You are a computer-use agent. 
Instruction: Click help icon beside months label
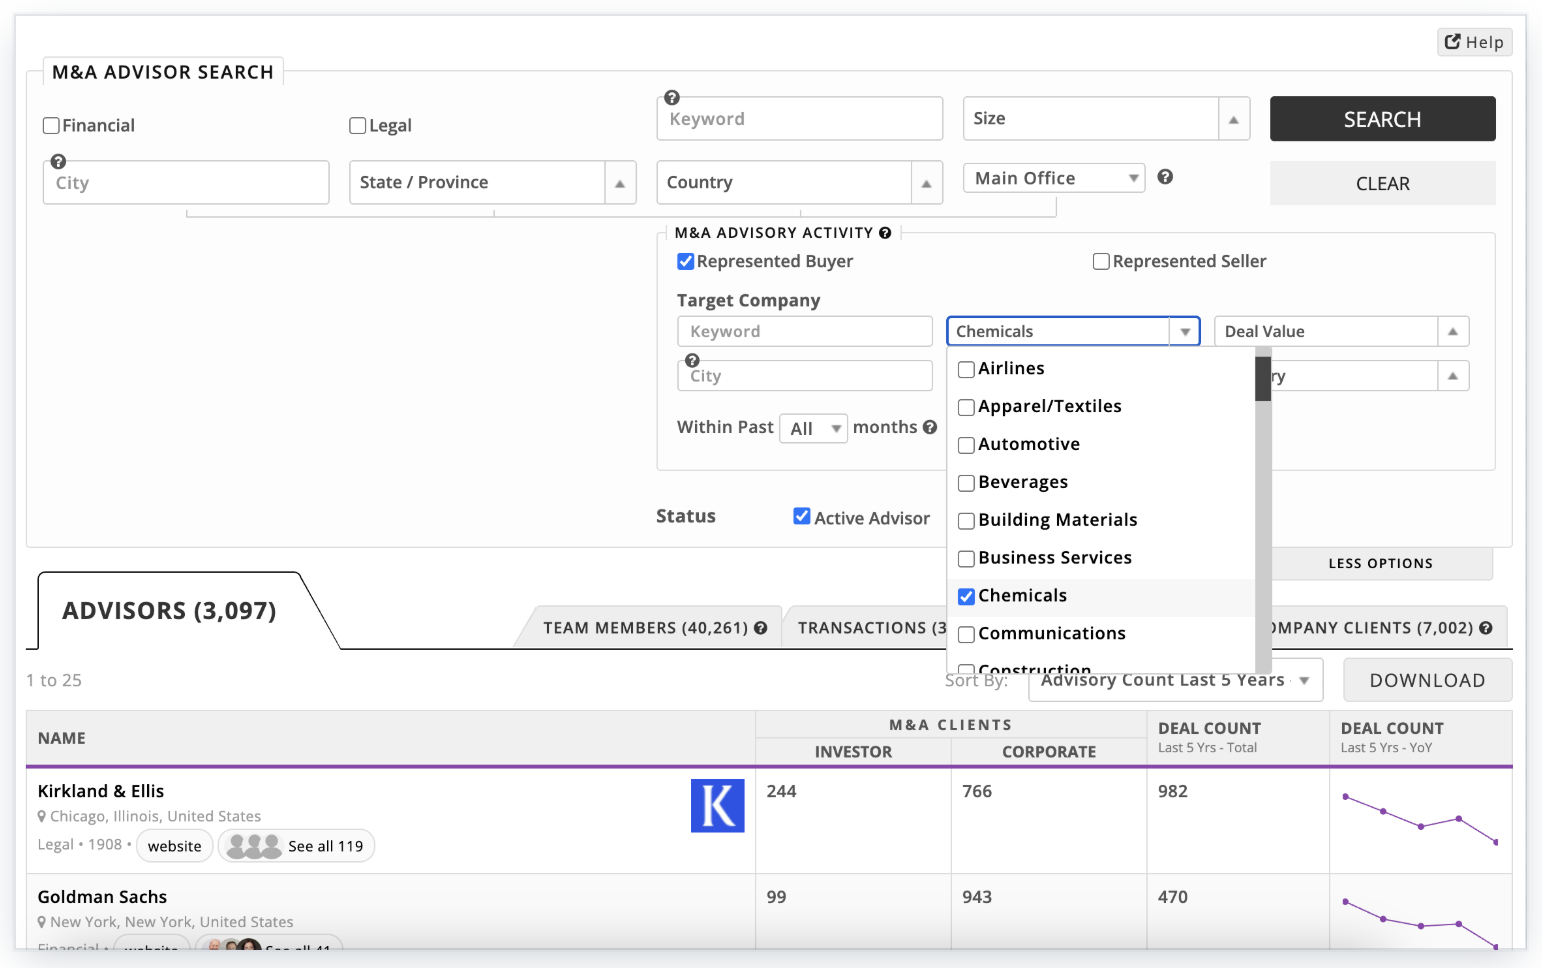pos(930,427)
